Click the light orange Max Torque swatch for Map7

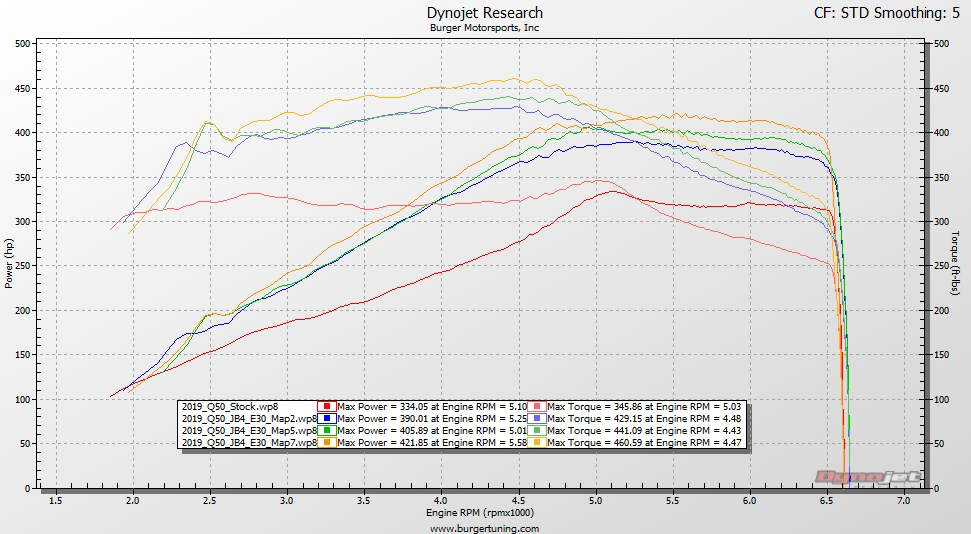pos(537,442)
